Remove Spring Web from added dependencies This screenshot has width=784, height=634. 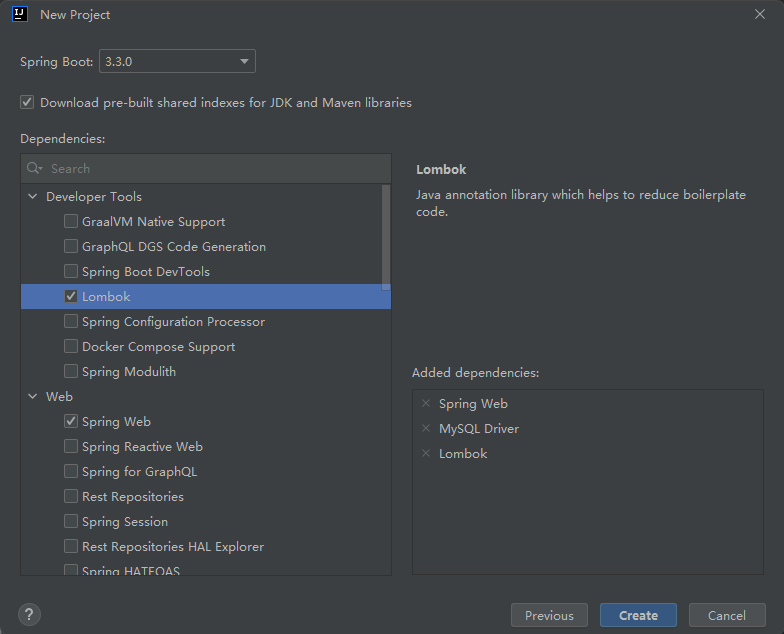click(426, 403)
